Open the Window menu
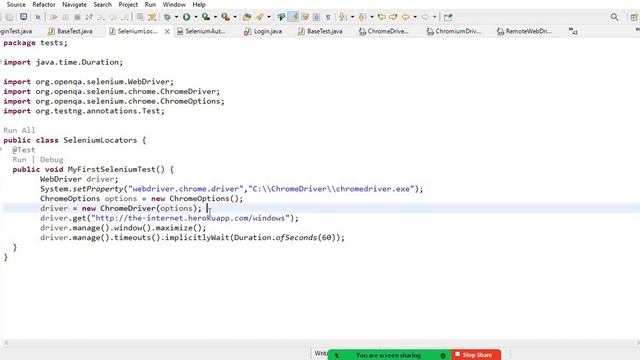This screenshot has height=360, width=640. (174, 4)
